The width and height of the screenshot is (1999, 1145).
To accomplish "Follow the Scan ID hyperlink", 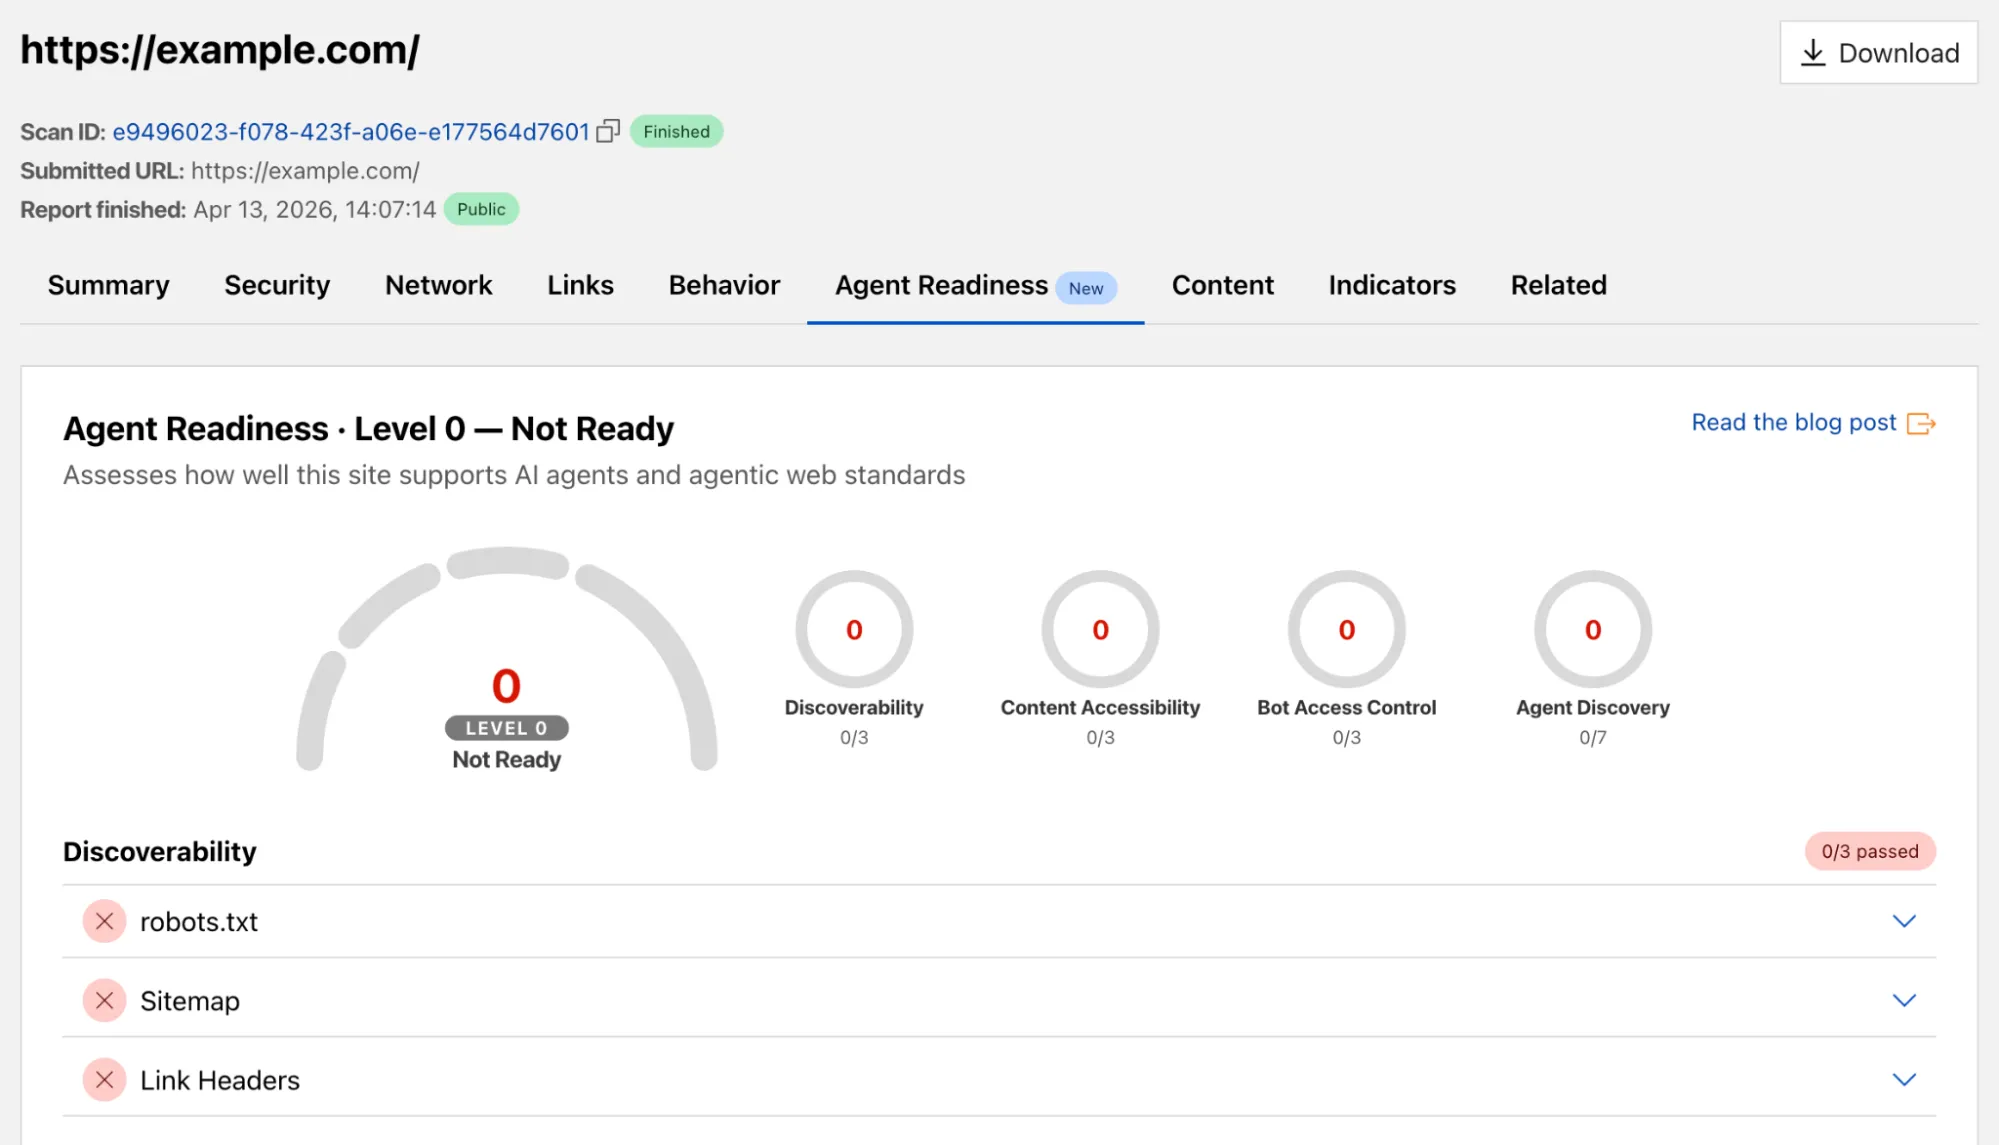I will [350, 131].
